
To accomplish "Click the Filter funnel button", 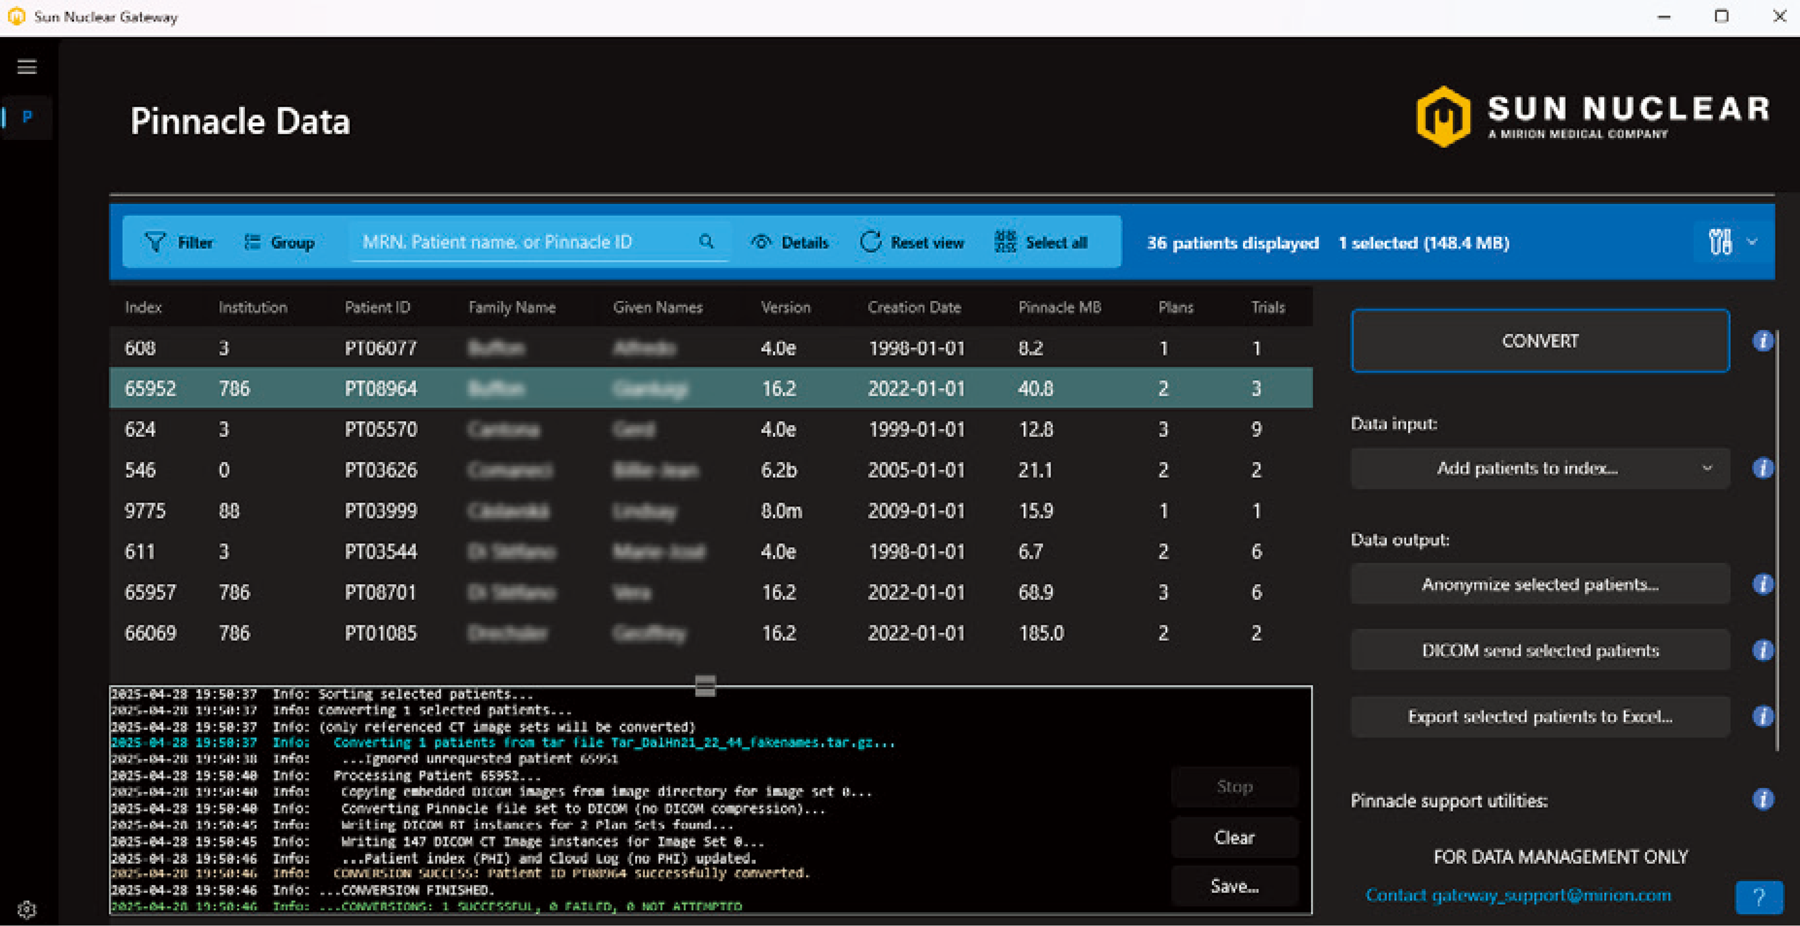I will point(179,242).
